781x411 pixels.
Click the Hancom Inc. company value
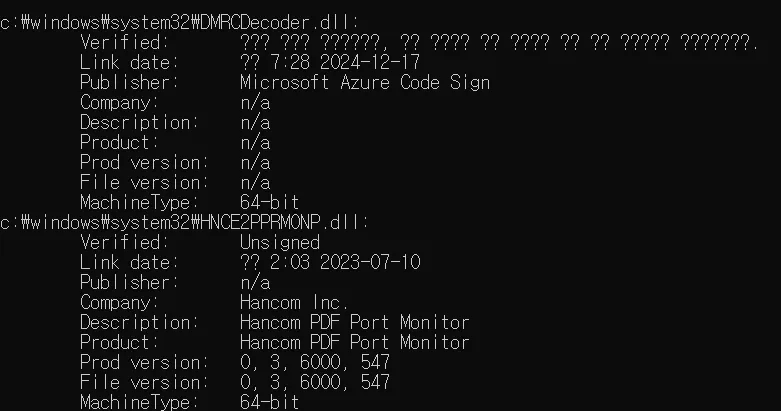click(294, 302)
